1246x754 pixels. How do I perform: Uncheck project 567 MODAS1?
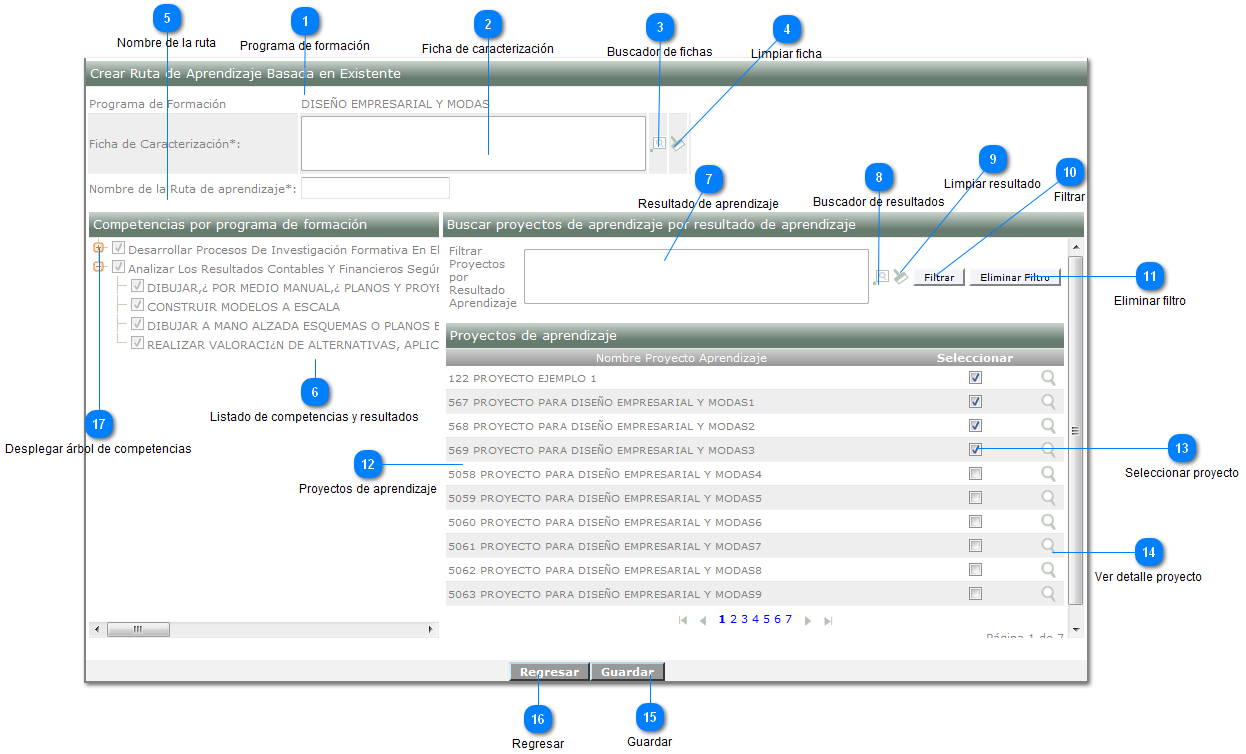pyautogui.click(x=975, y=402)
